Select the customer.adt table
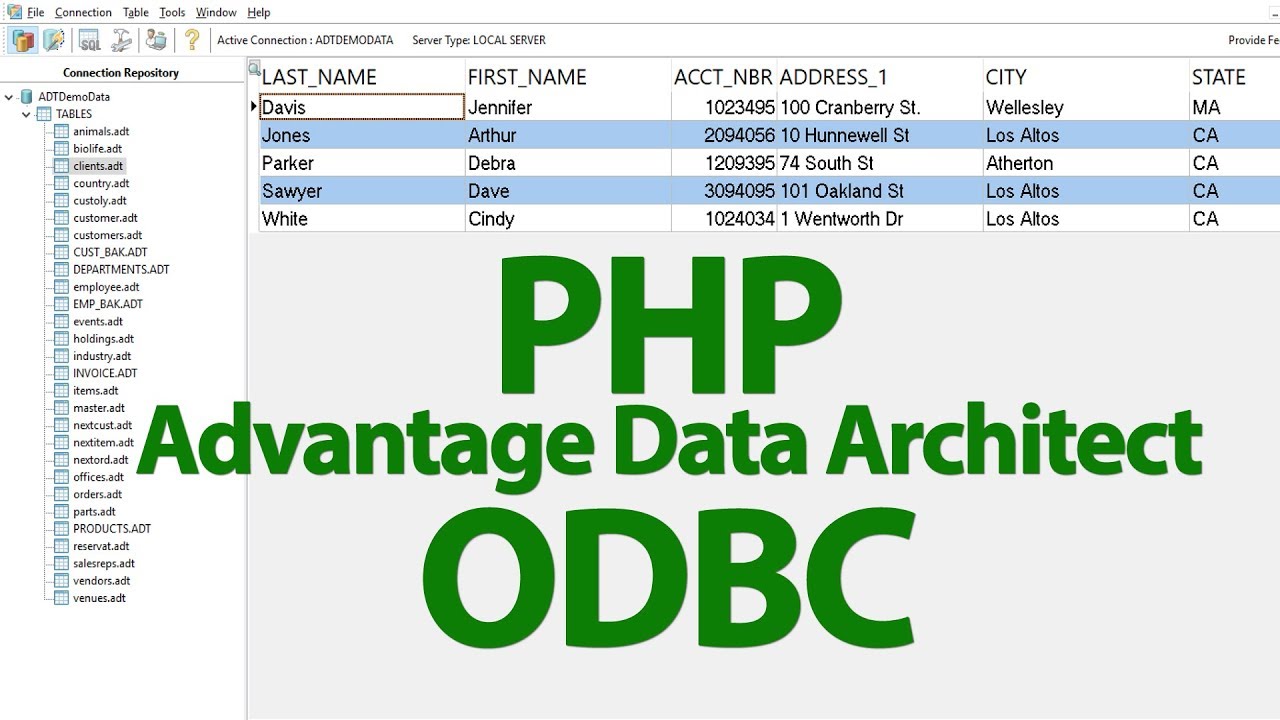Viewport: 1280px width, 720px height. coord(105,218)
